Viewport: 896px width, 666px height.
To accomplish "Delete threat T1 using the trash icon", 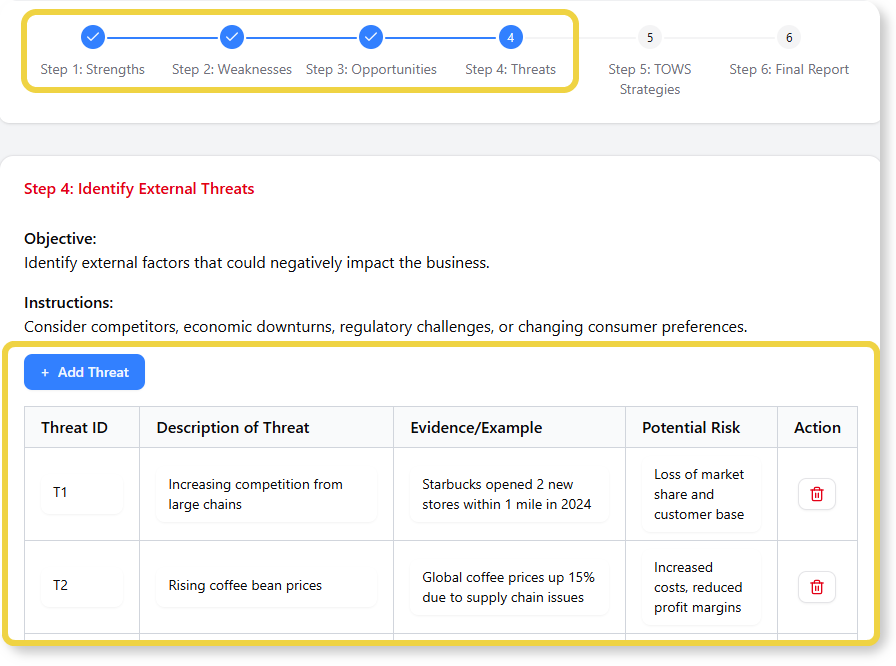I will tap(817, 494).
